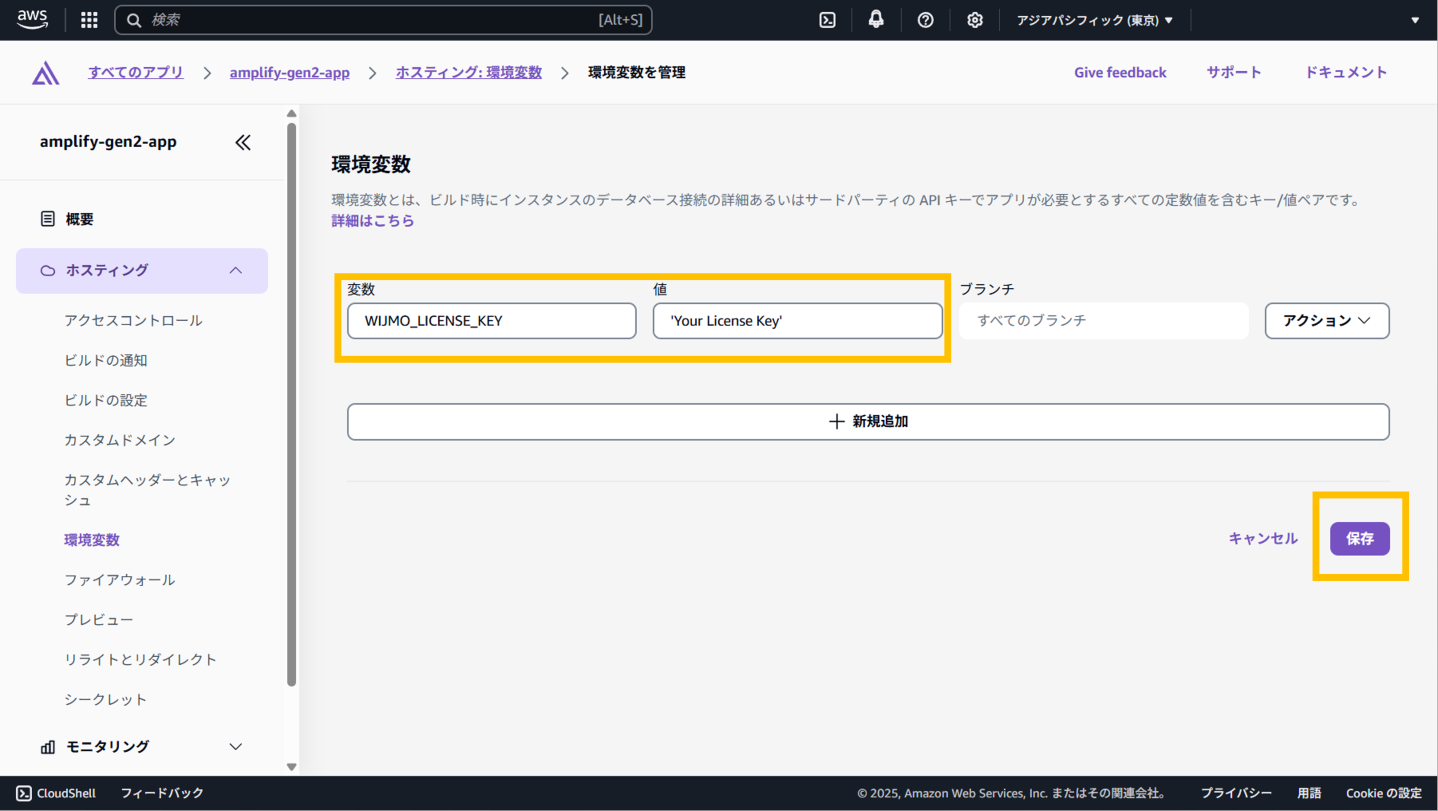Open the CloudShell icon in top bar
Viewport: 1438px width, 811px height.
click(827, 20)
